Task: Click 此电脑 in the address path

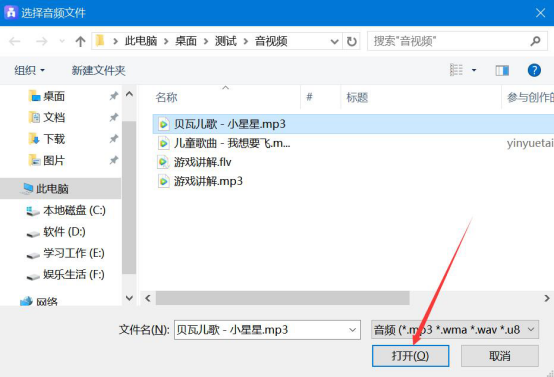Action: click(x=141, y=41)
